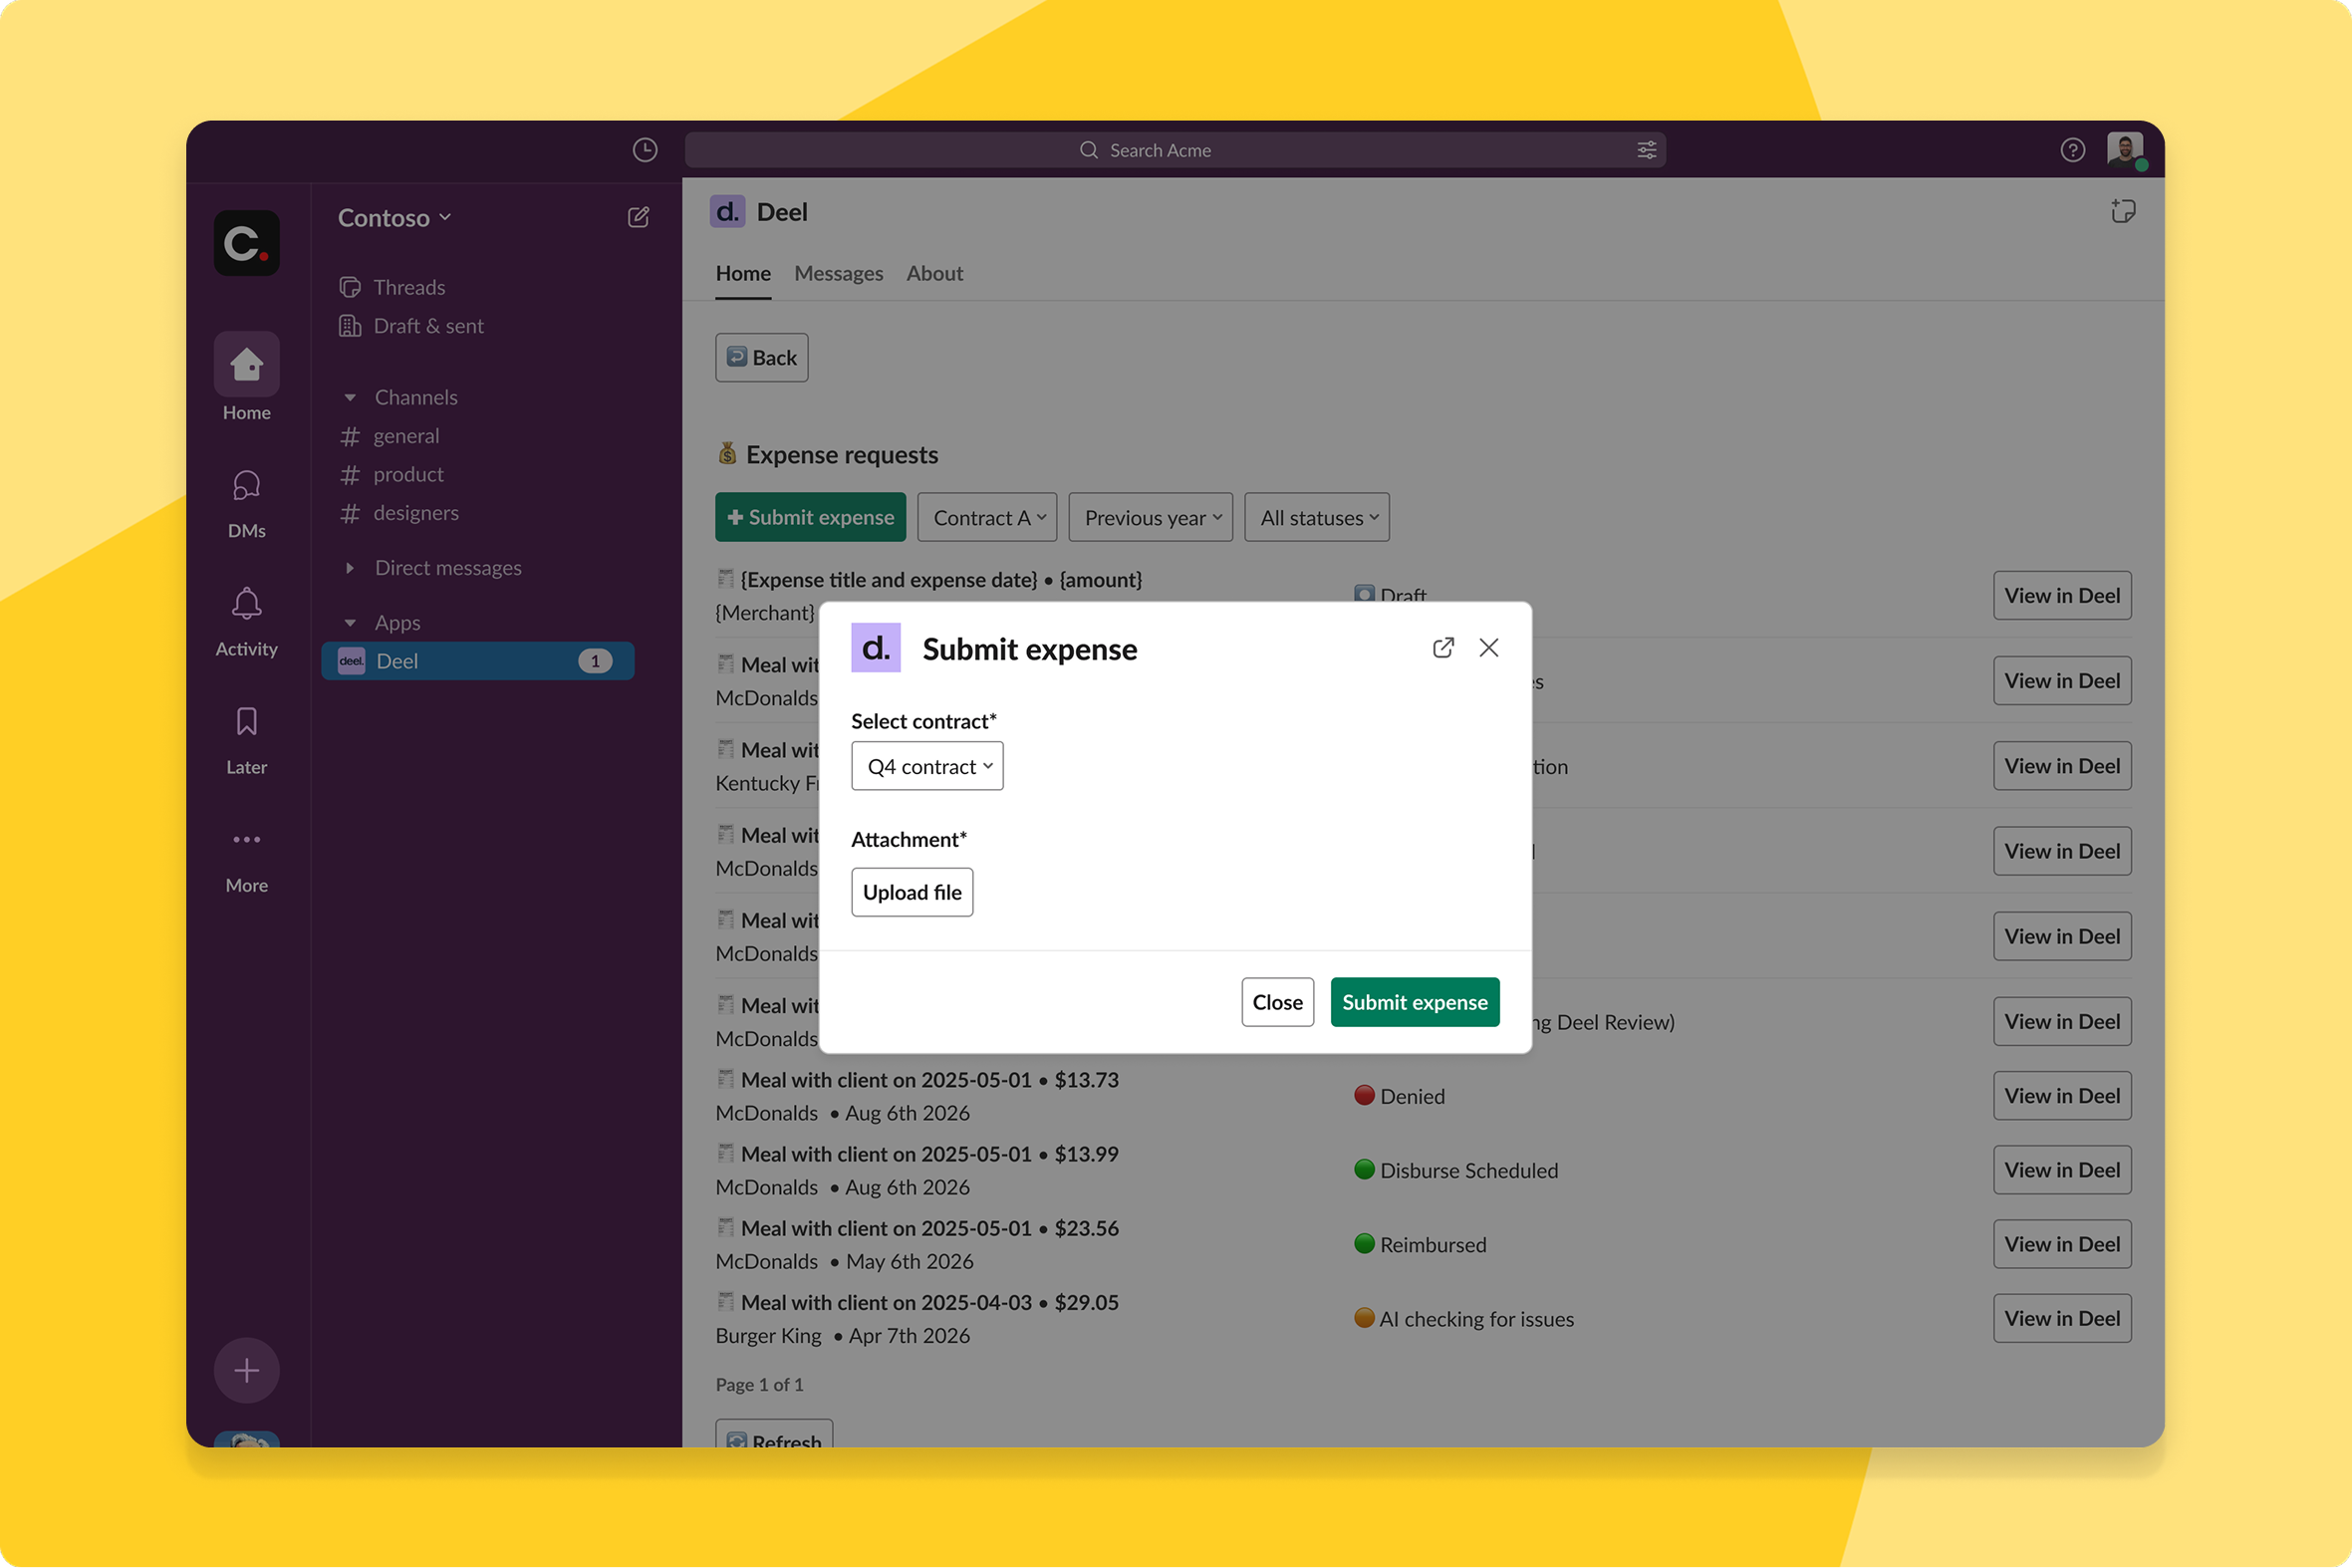The height and width of the screenshot is (1568, 2352).
Task: Select the Deel app in sidebar
Action: 478,661
